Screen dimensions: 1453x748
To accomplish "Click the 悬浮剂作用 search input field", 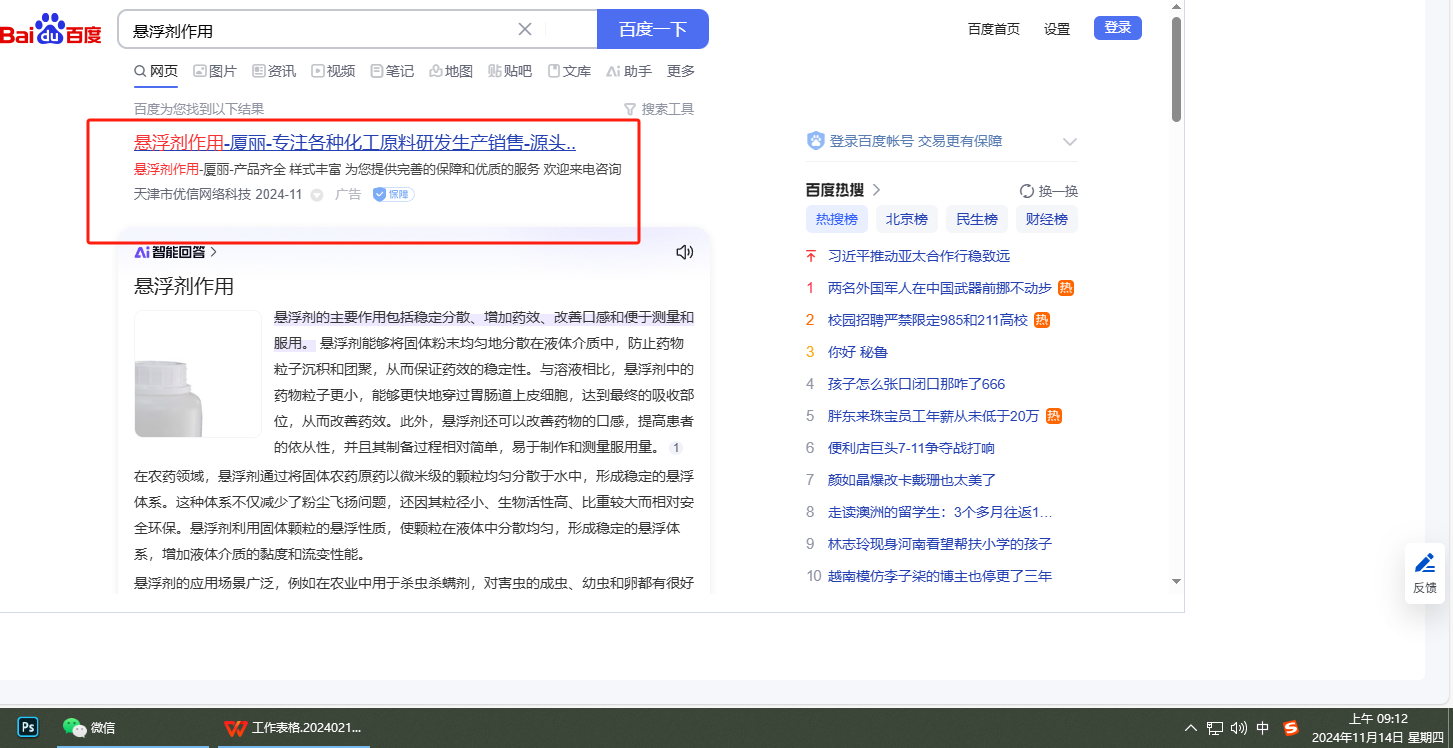I will point(320,30).
